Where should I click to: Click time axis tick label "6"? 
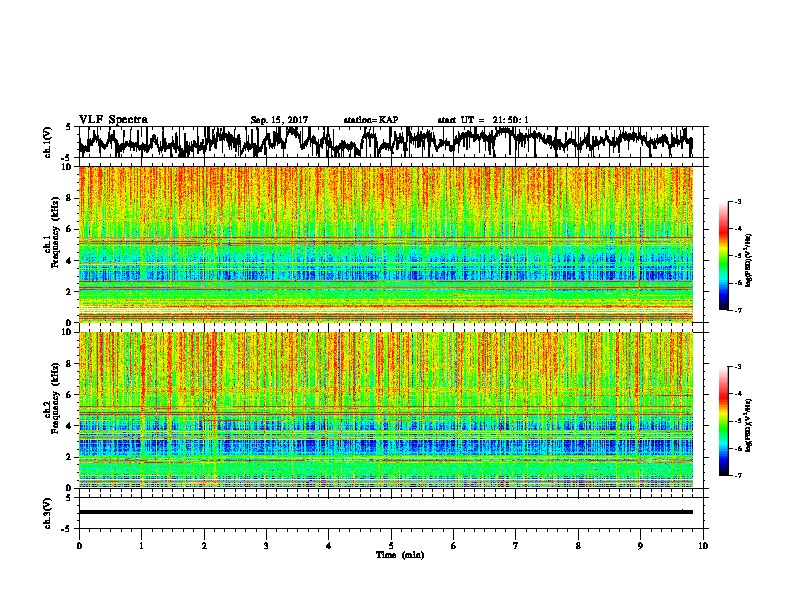(454, 546)
